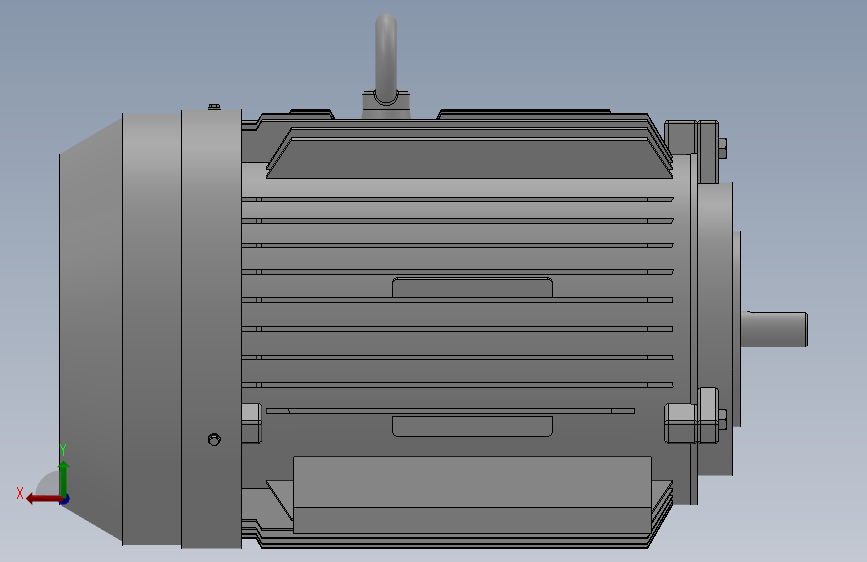Click the green Y axis arrow of the triad

coord(64,478)
